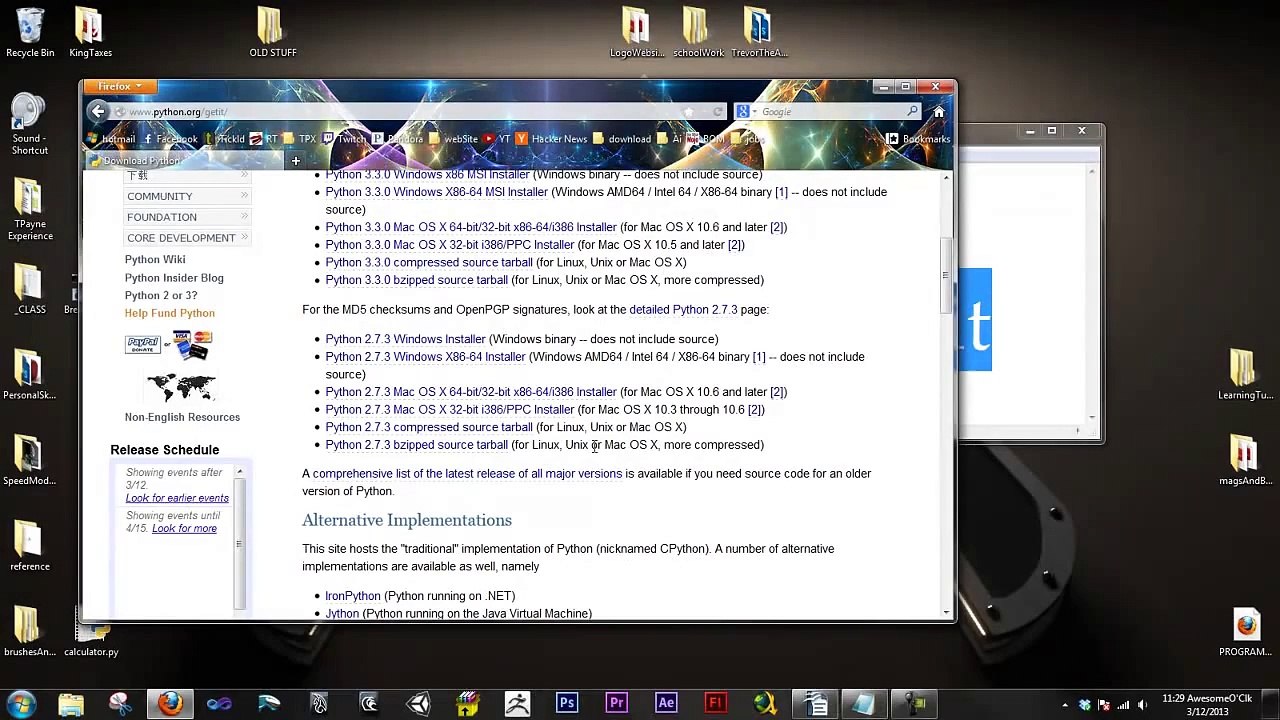The image size is (1280, 720).
Task: Download Python 2.7.3 Windows Installer
Action: coord(405,339)
